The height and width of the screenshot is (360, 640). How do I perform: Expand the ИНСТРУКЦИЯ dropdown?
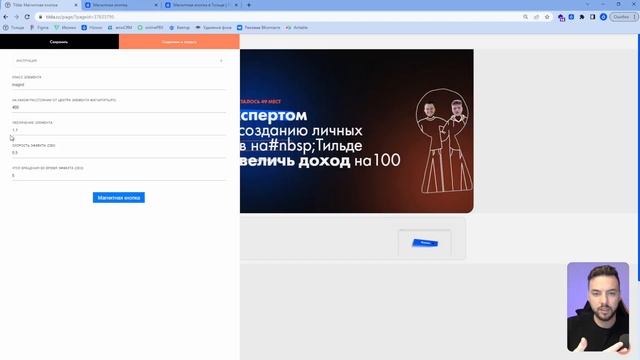pos(119,60)
